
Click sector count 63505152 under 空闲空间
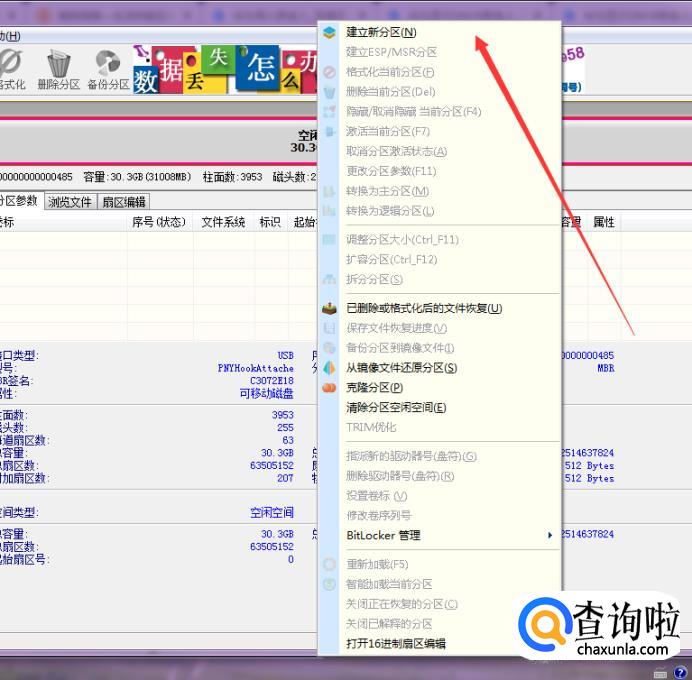271,546
